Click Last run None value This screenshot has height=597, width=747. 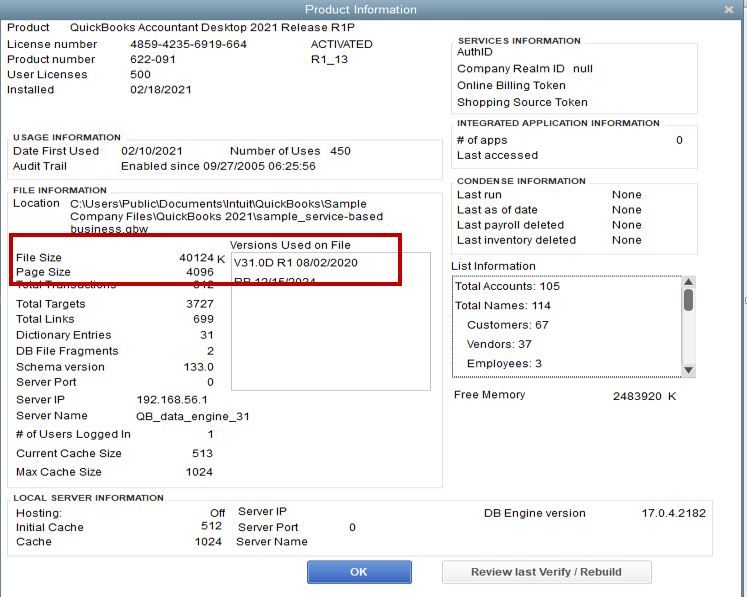[626, 195]
